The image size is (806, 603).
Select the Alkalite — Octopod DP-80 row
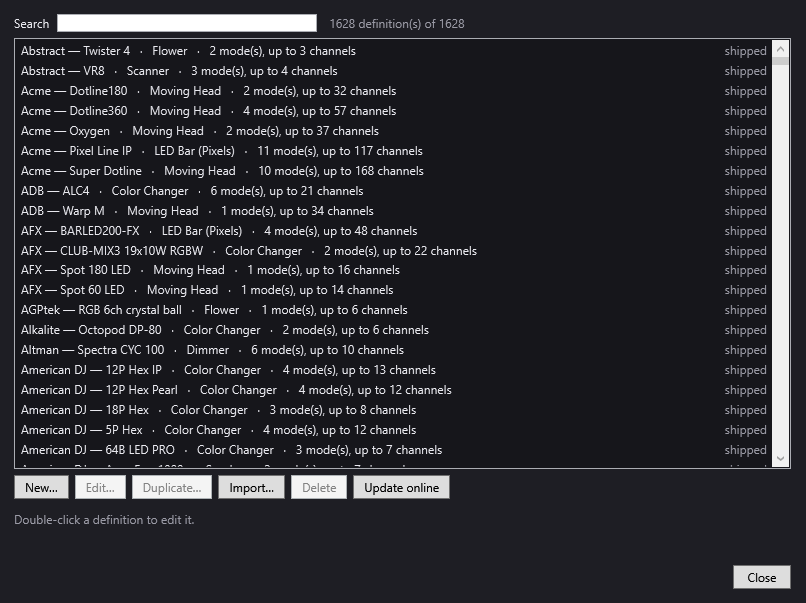(x=393, y=330)
